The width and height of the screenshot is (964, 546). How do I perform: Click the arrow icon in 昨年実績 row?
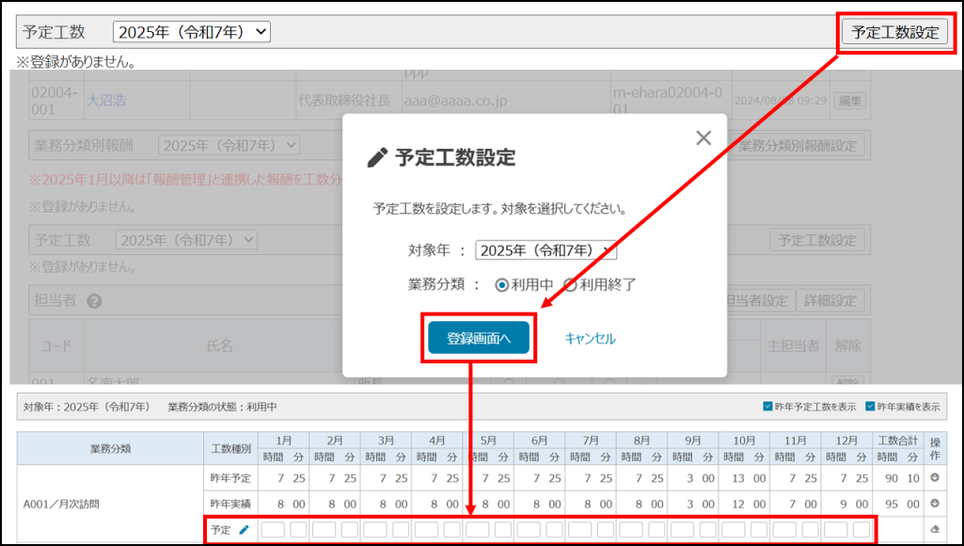point(935,503)
